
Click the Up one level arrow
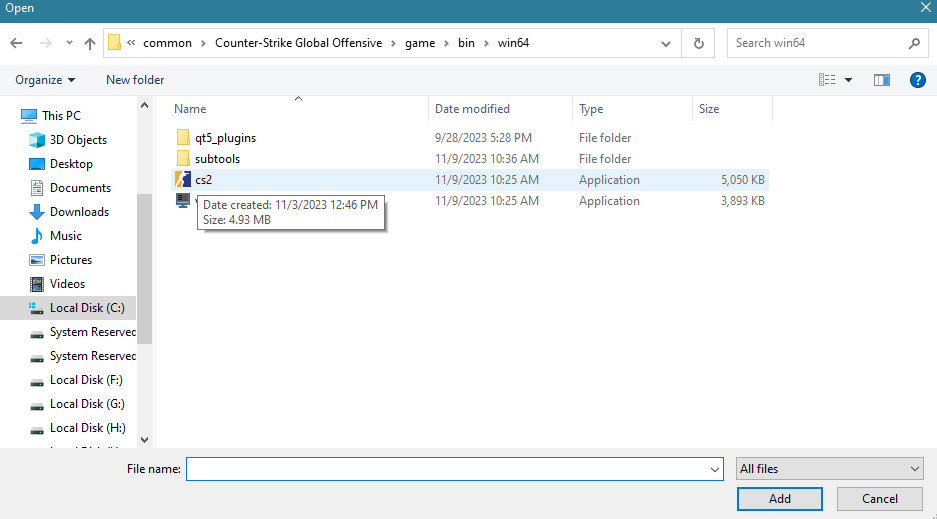[x=90, y=44]
